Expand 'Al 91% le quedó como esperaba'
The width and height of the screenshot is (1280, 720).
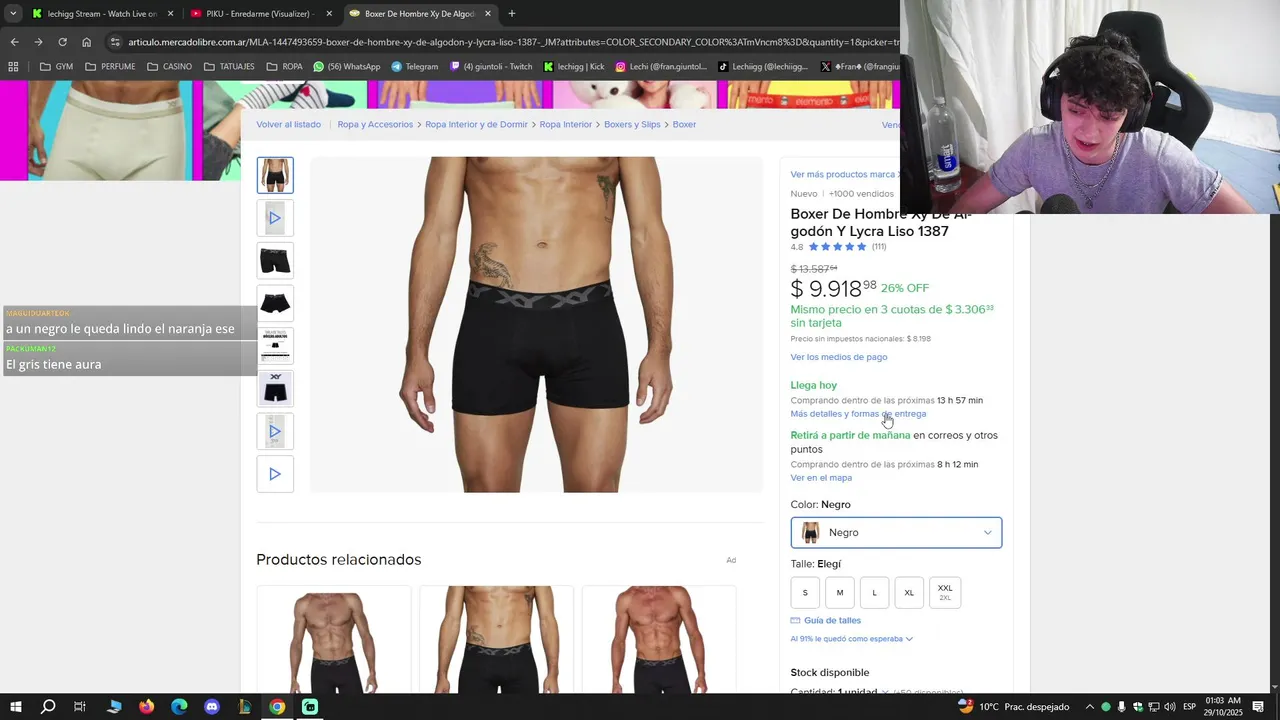[x=851, y=639]
